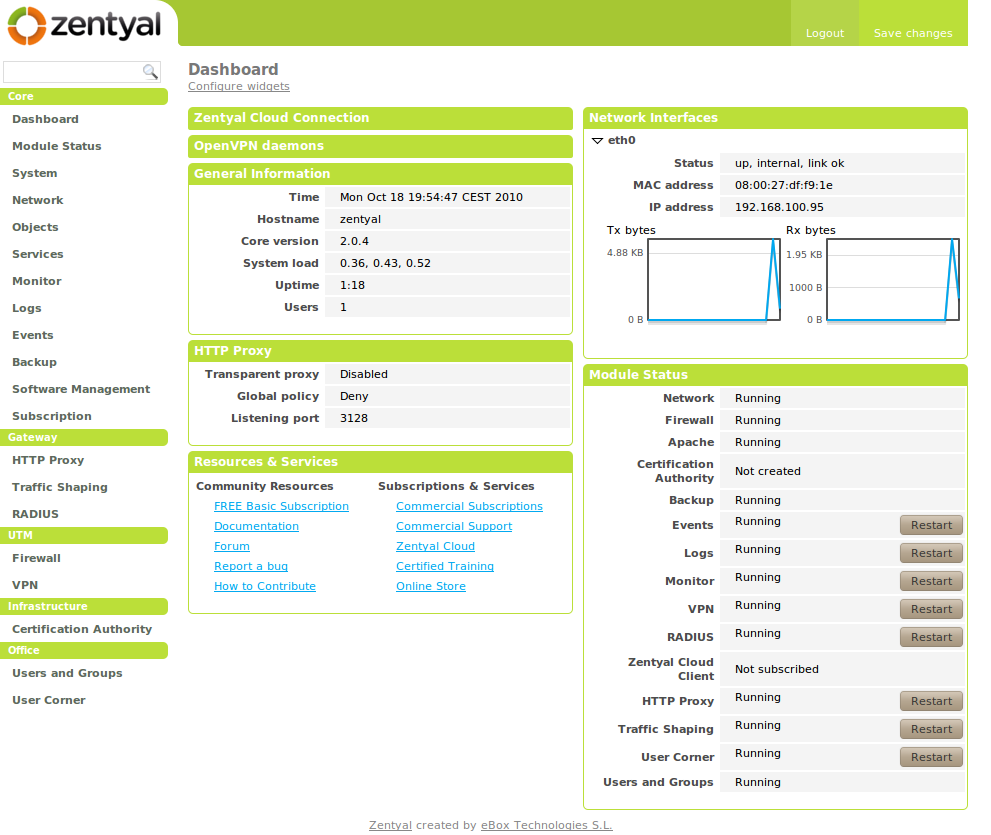Viewport: 991px width, 835px height.
Task: Restart the VPN module
Action: point(931,609)
